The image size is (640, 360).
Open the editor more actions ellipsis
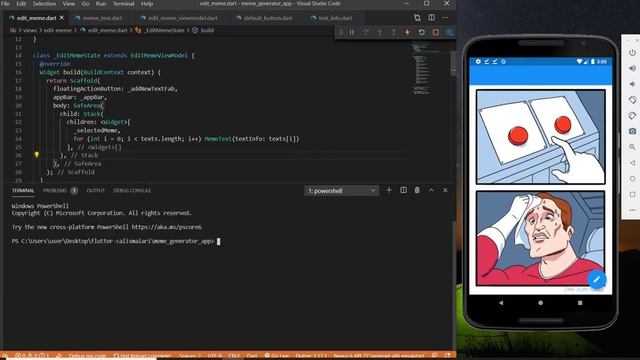pyautogui.click(x=445, y=18)
